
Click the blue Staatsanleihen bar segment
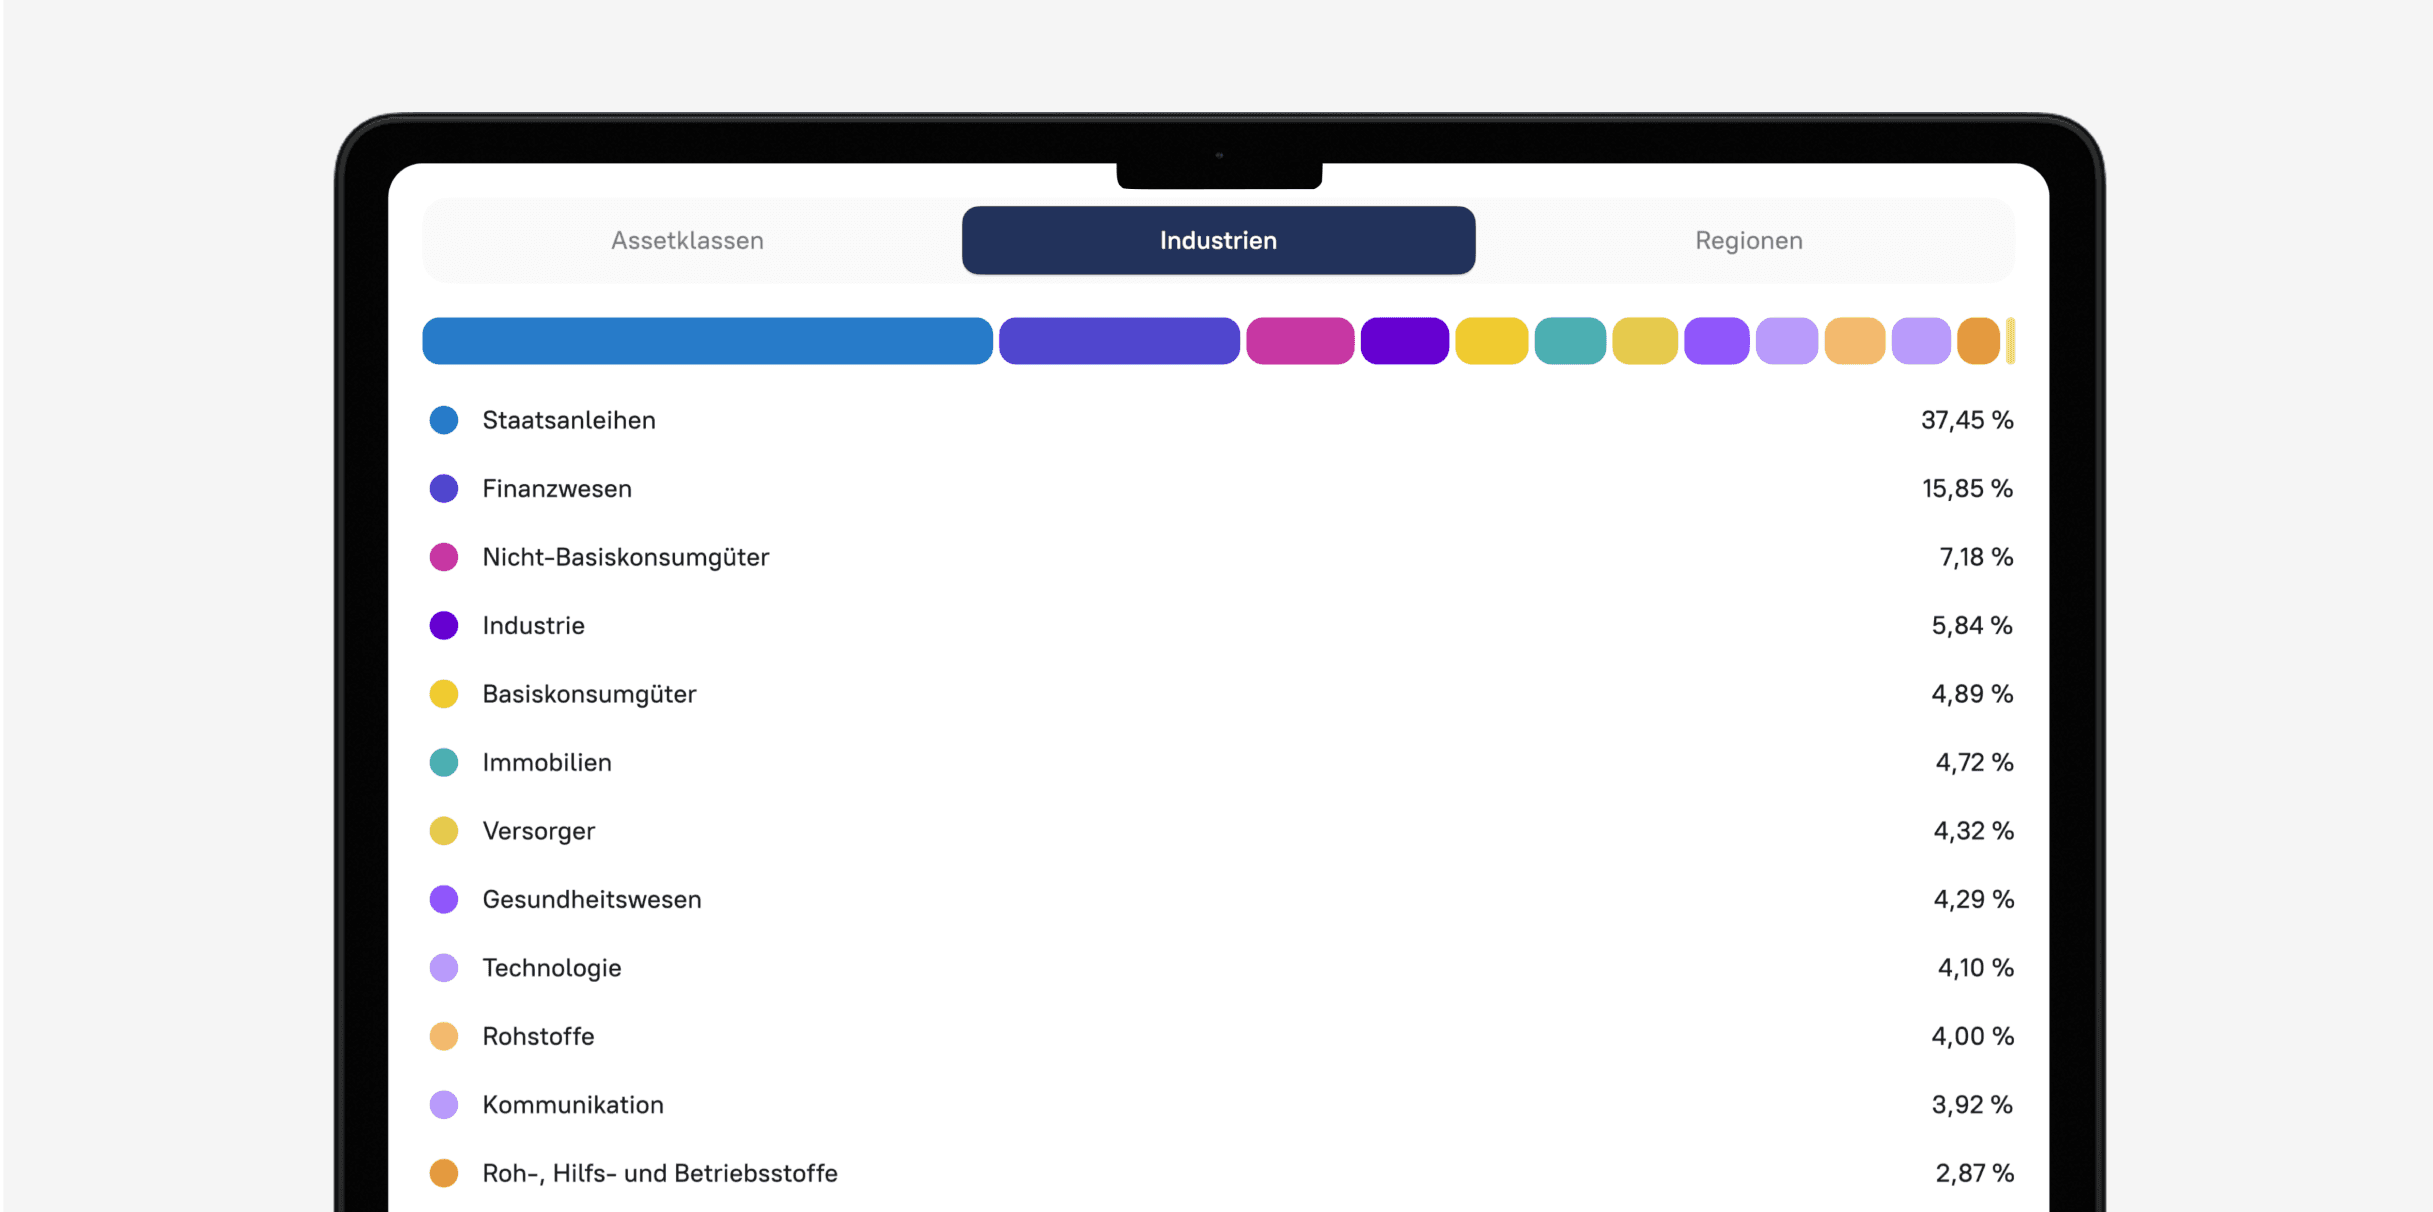707,341
